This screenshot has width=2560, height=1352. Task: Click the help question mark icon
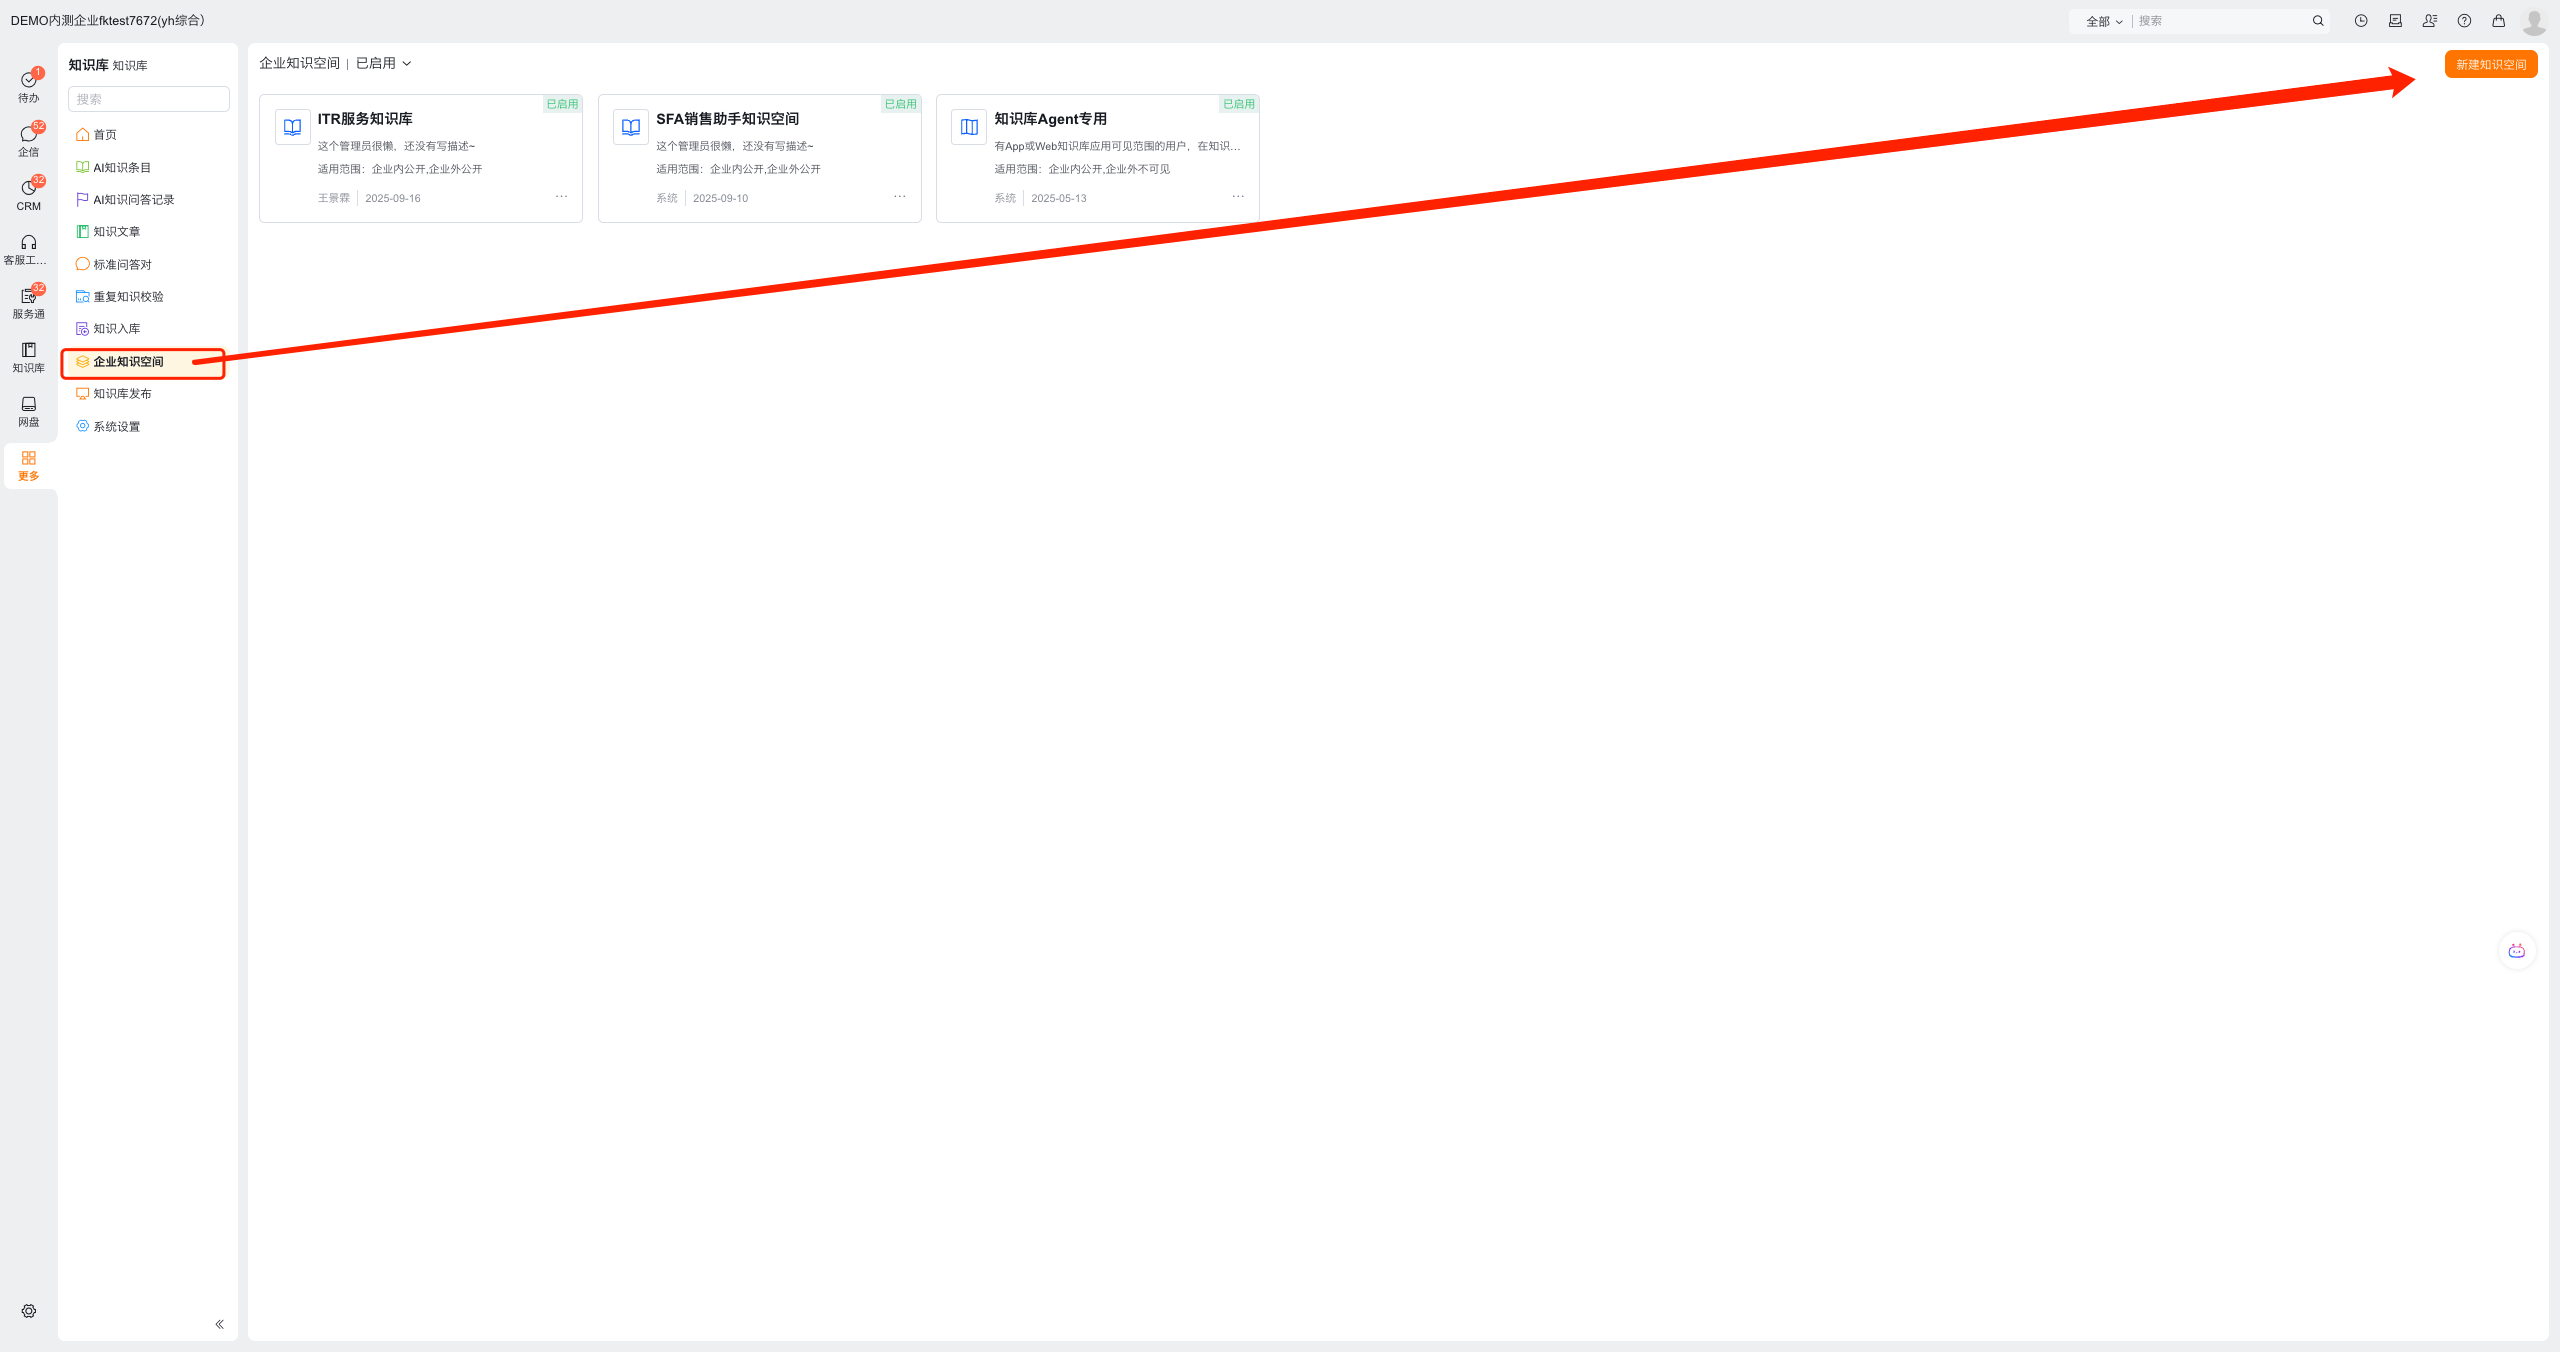pyautogui.click(x=2464, y=21)
